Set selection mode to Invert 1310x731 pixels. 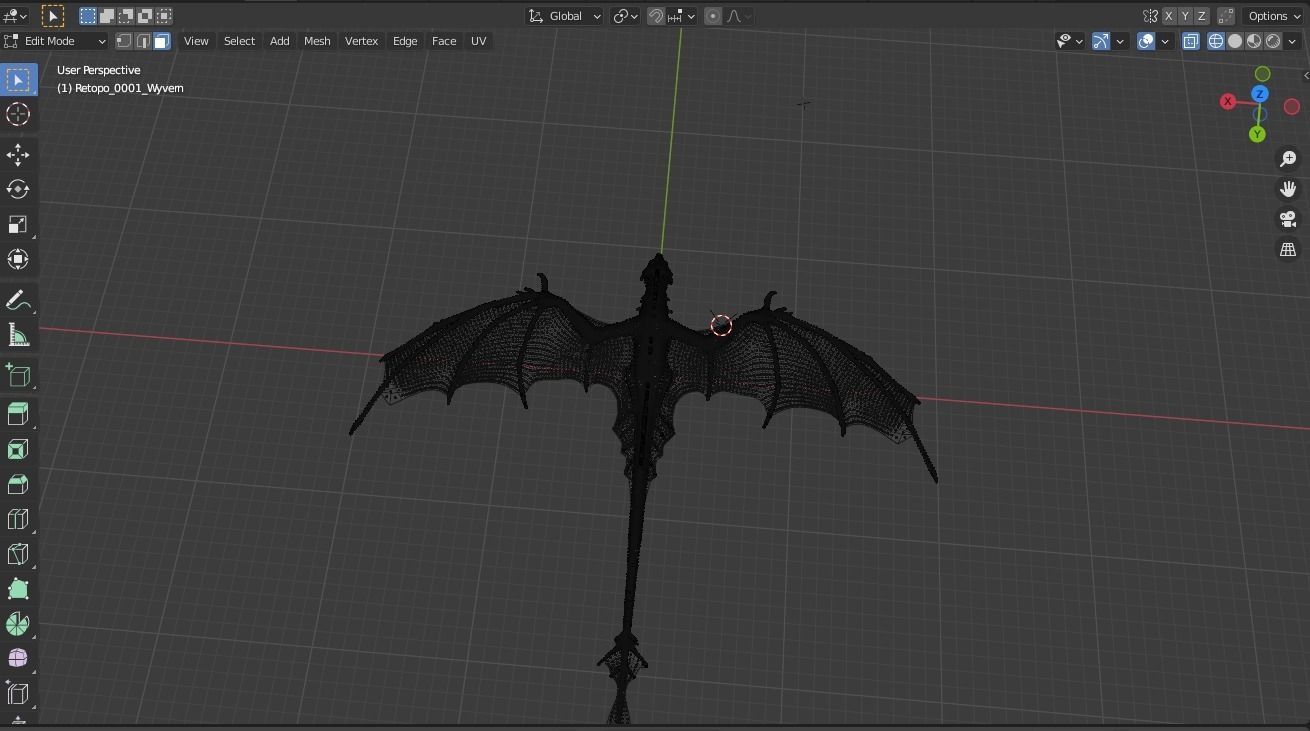[145, 16]
